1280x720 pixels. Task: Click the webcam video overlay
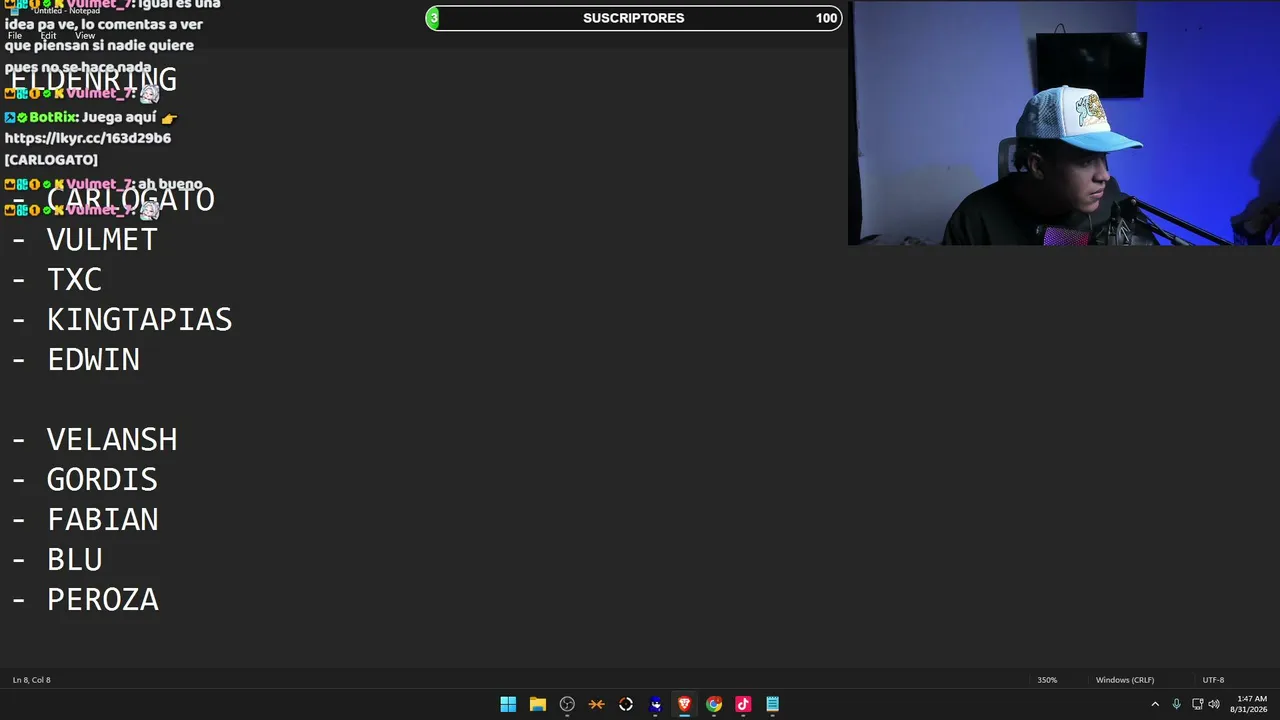pyautogui.click(x=1064, y=123)
